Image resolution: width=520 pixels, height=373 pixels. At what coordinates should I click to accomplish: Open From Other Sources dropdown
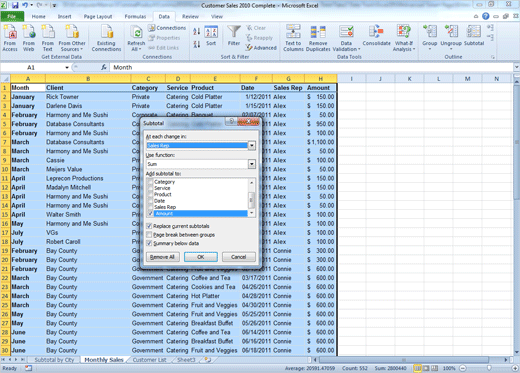[x=72, y=38]
